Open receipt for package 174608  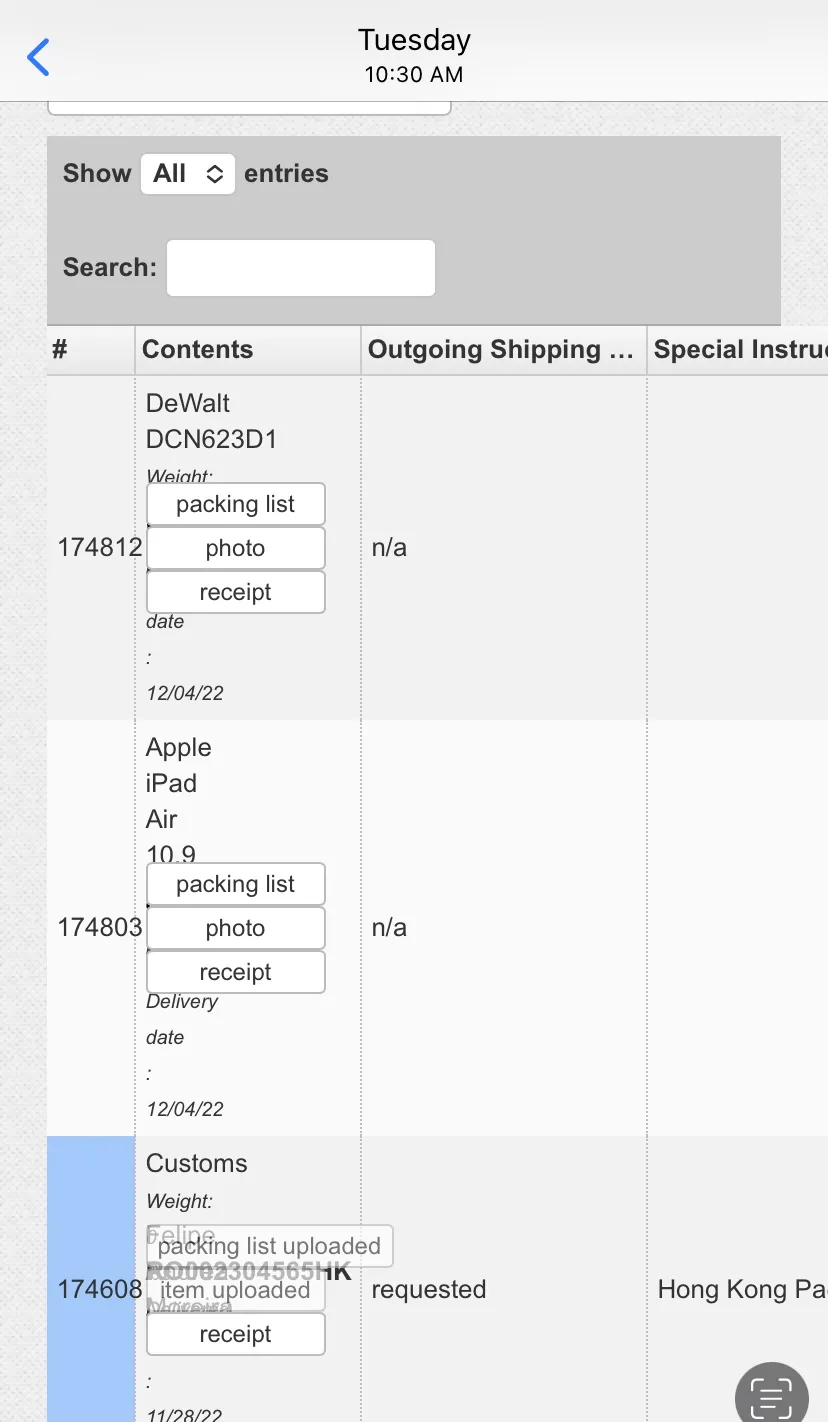(236, 1334)
